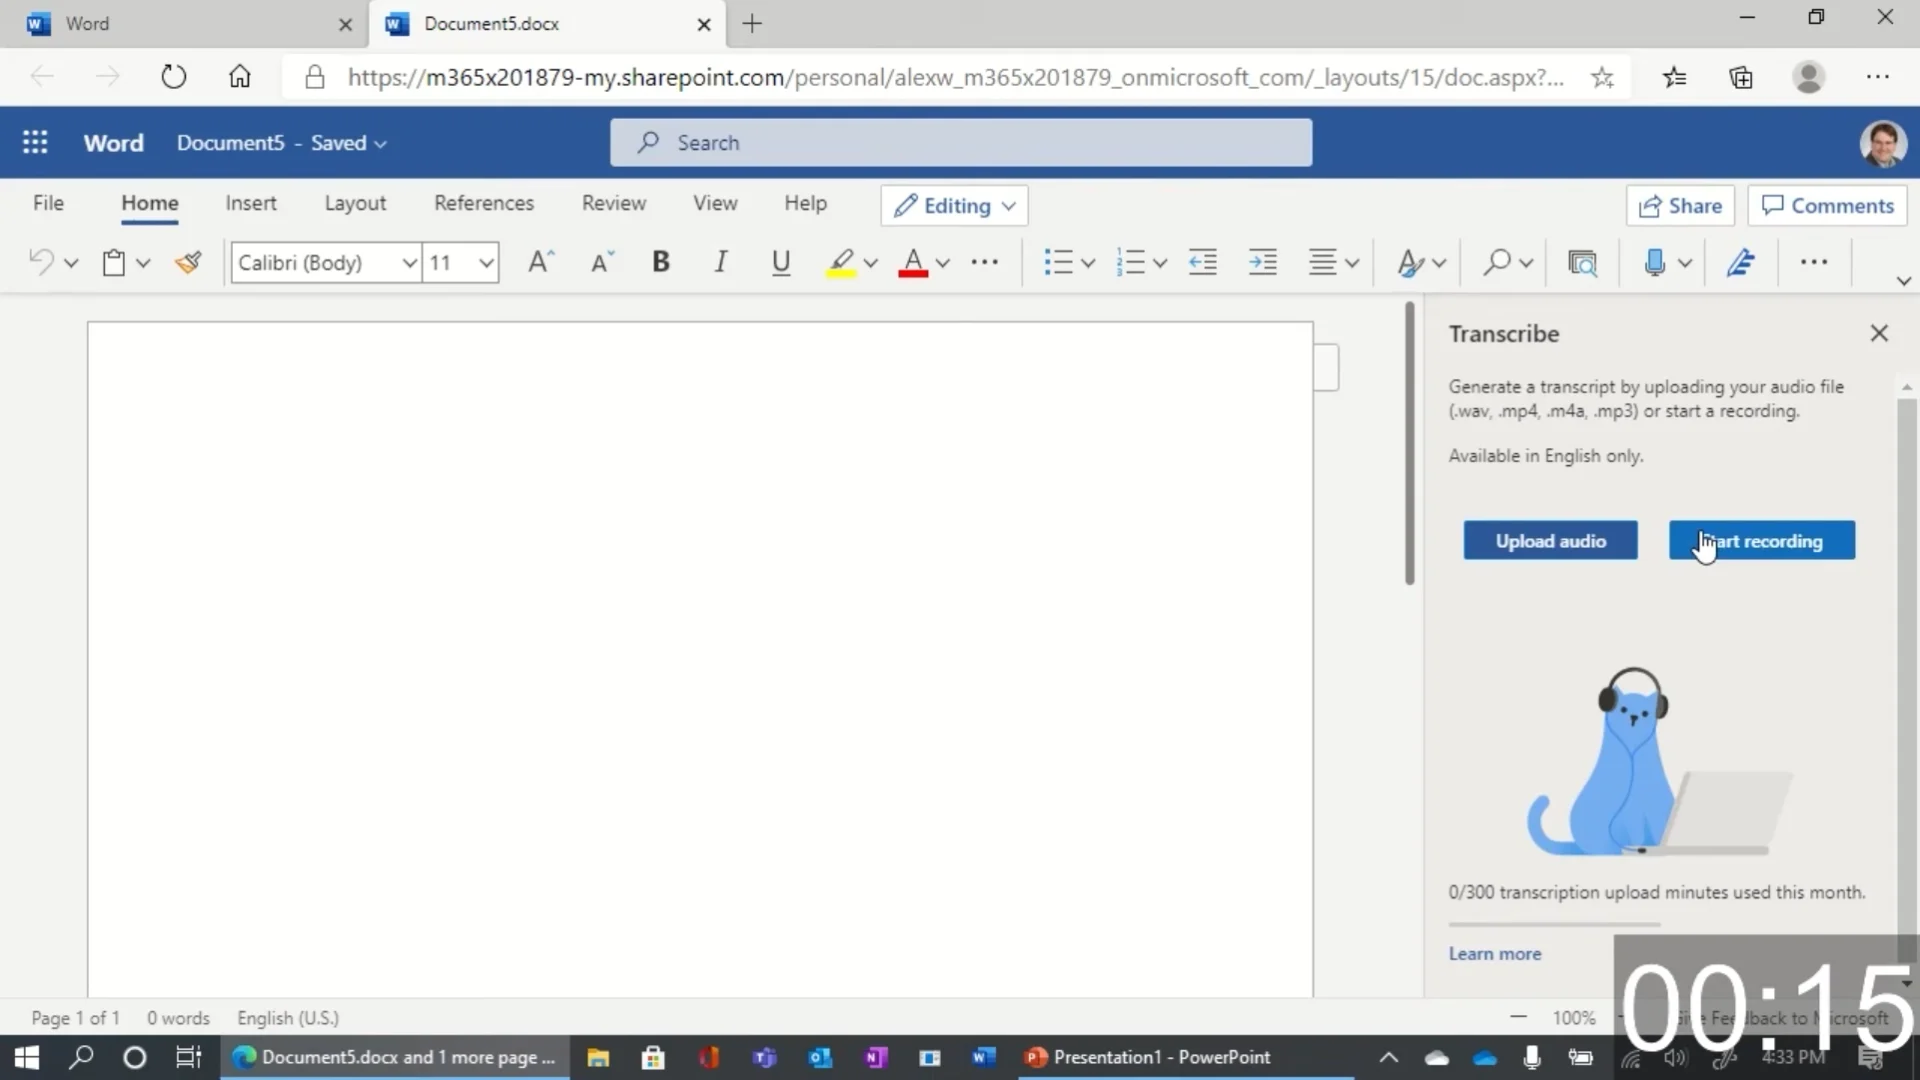
Task: Switch to the Review tab
Action: [614, 203]
